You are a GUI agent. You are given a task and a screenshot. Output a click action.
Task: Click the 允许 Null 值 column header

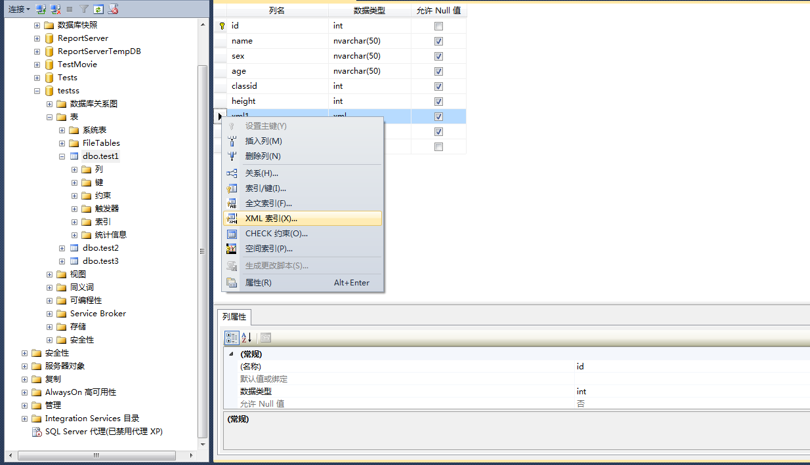coord(439,10)
